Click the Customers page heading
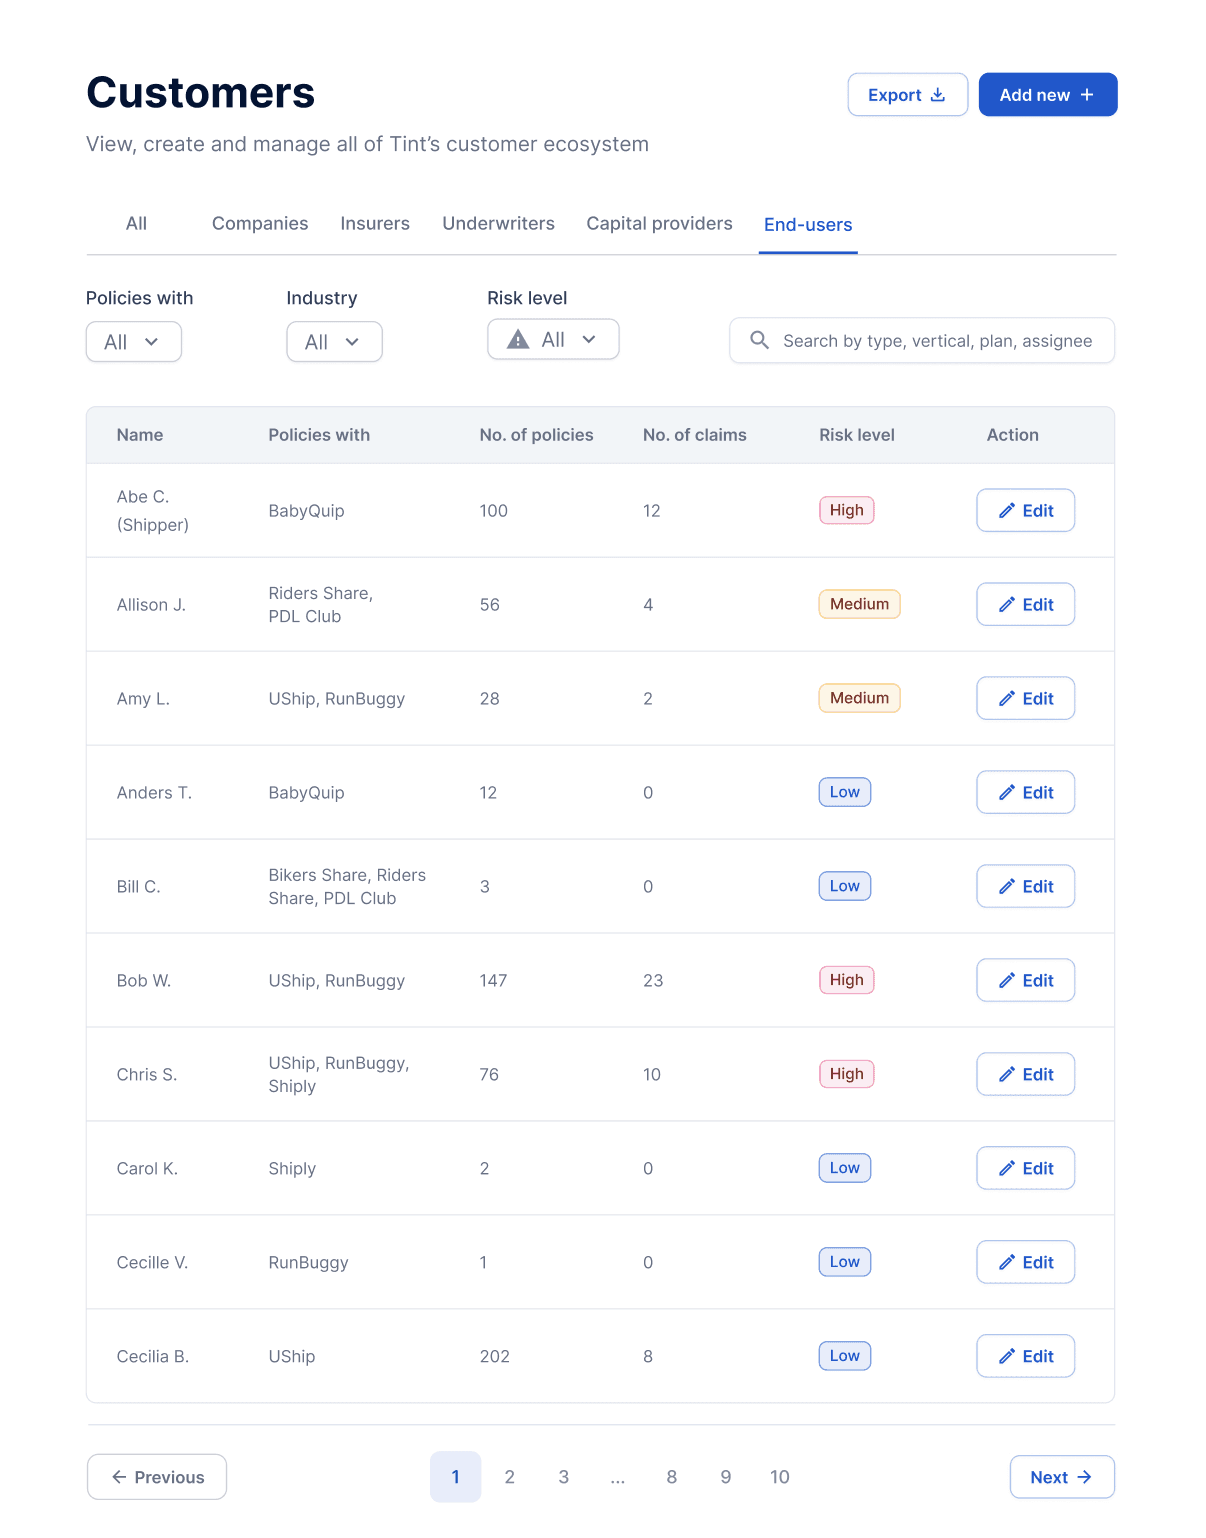Image resolution: width=1206 pixels, height=1538 pixels. pos(201,93)
